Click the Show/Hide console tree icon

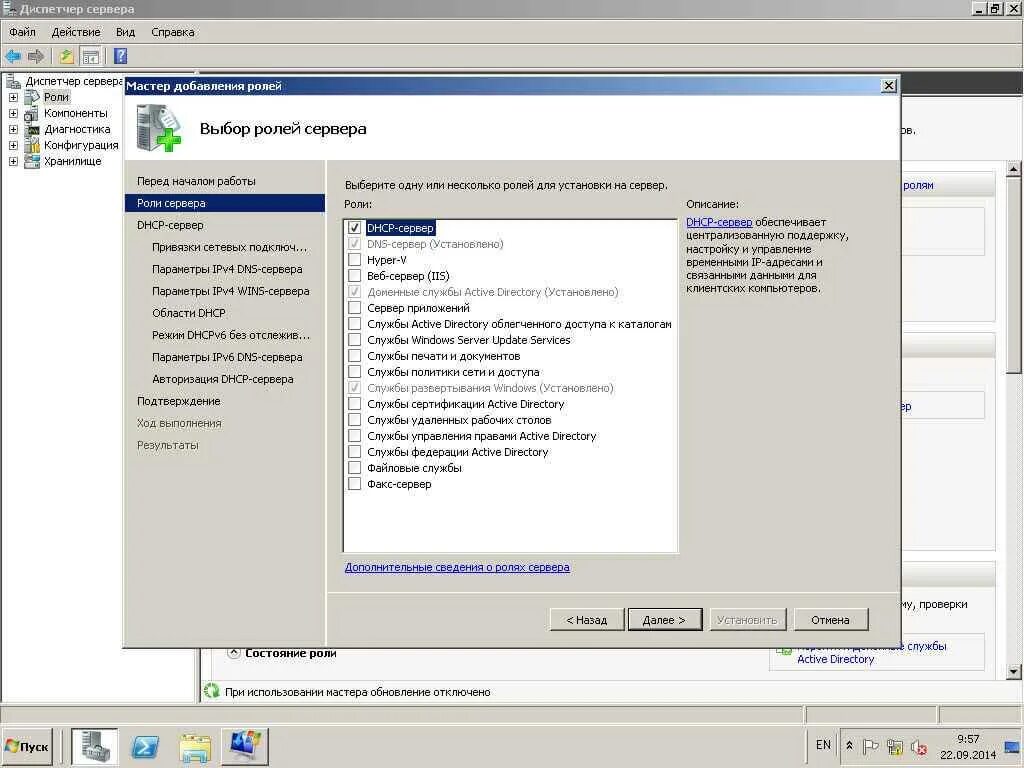click(x=91, y=57)
